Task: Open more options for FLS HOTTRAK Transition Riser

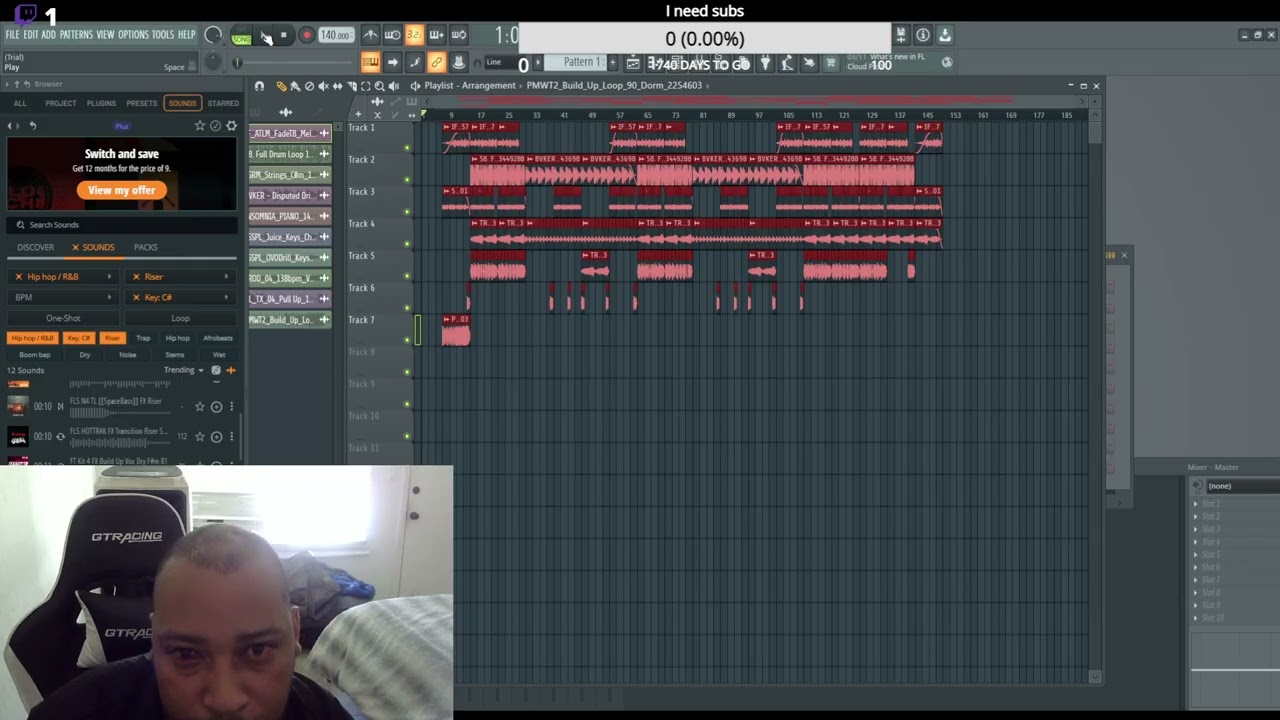Action: click(231, 436)
